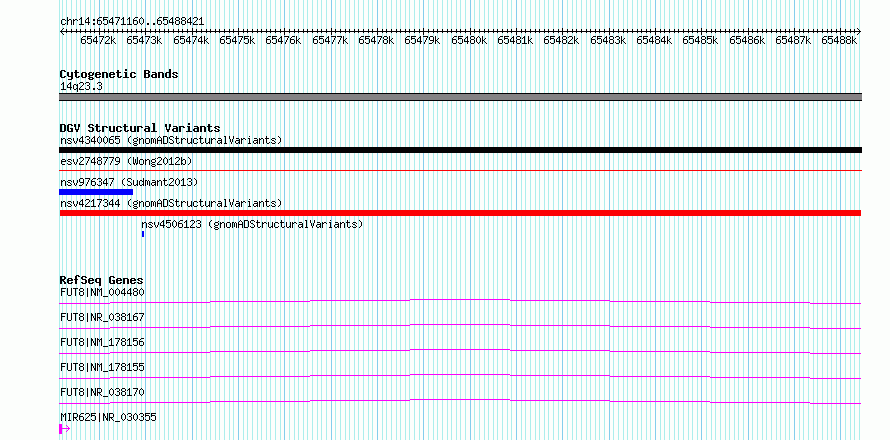This screenshot has height=440, width=890.
Task: Click ruler tick label 65483k
Action: (x=608, y=40)
